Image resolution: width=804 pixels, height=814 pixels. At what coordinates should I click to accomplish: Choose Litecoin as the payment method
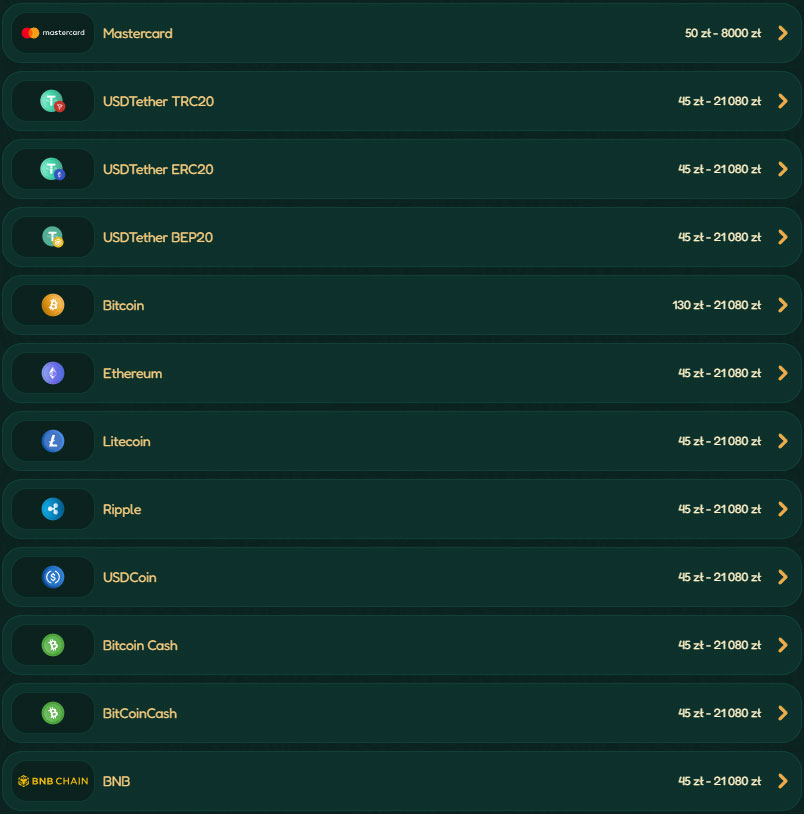[x=126, y=441]
